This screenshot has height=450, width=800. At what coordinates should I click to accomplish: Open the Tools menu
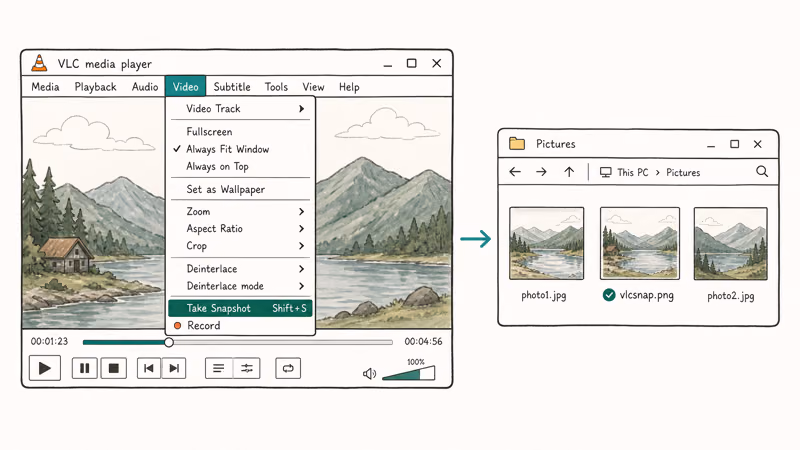pos(276,87)
